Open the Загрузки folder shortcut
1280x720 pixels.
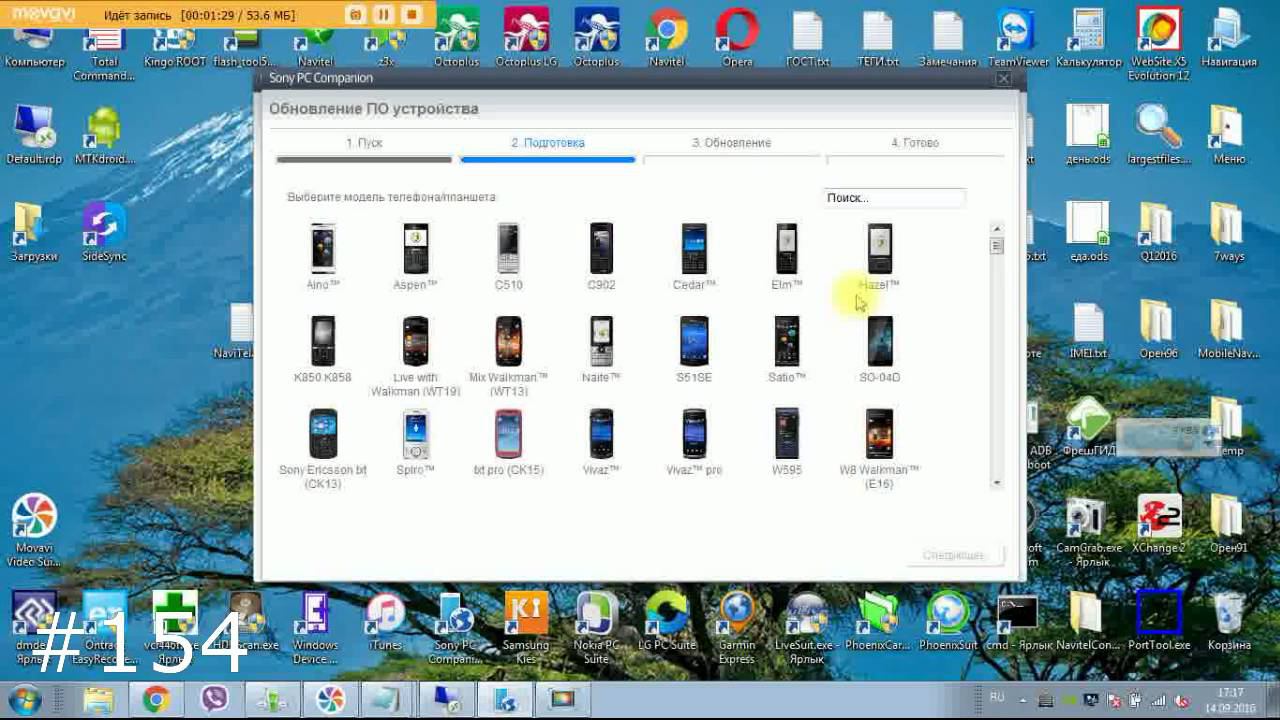34,232
